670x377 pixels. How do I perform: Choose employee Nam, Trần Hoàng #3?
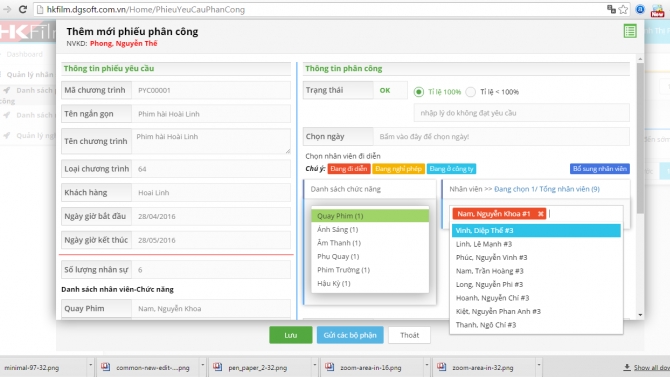(x=536, y=271)
